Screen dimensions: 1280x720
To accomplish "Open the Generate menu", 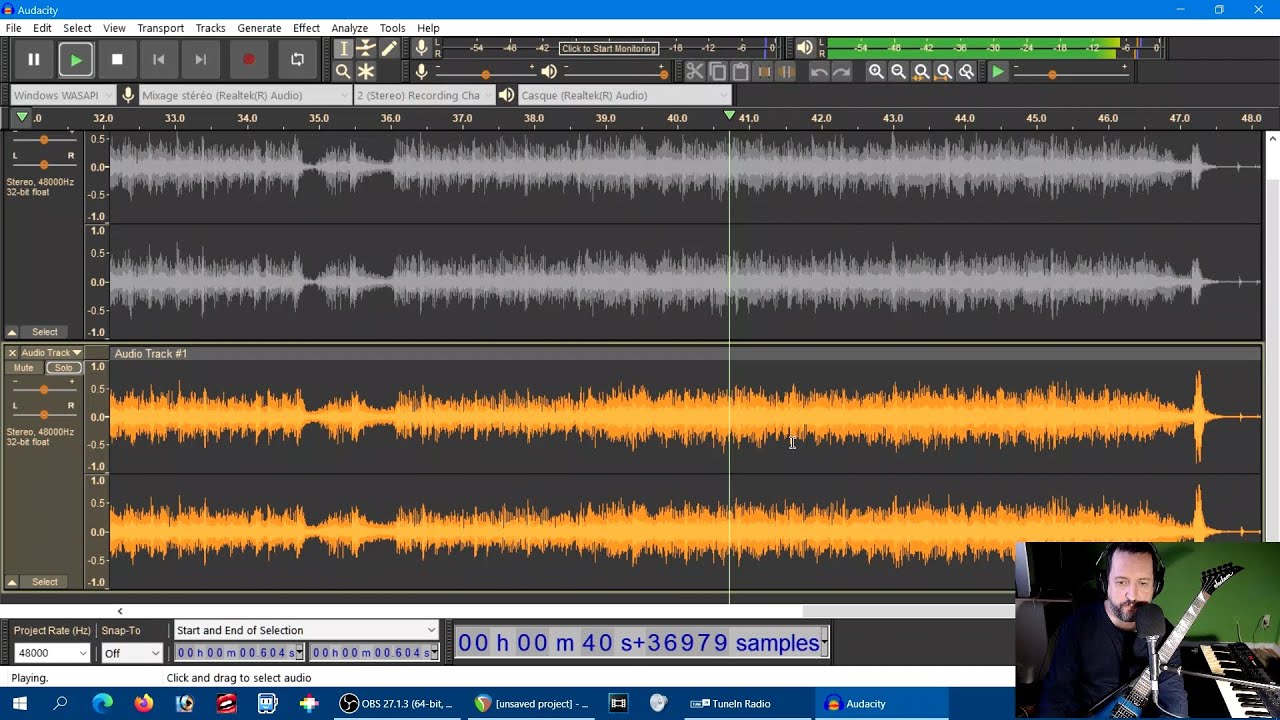I will click(259, 28).
